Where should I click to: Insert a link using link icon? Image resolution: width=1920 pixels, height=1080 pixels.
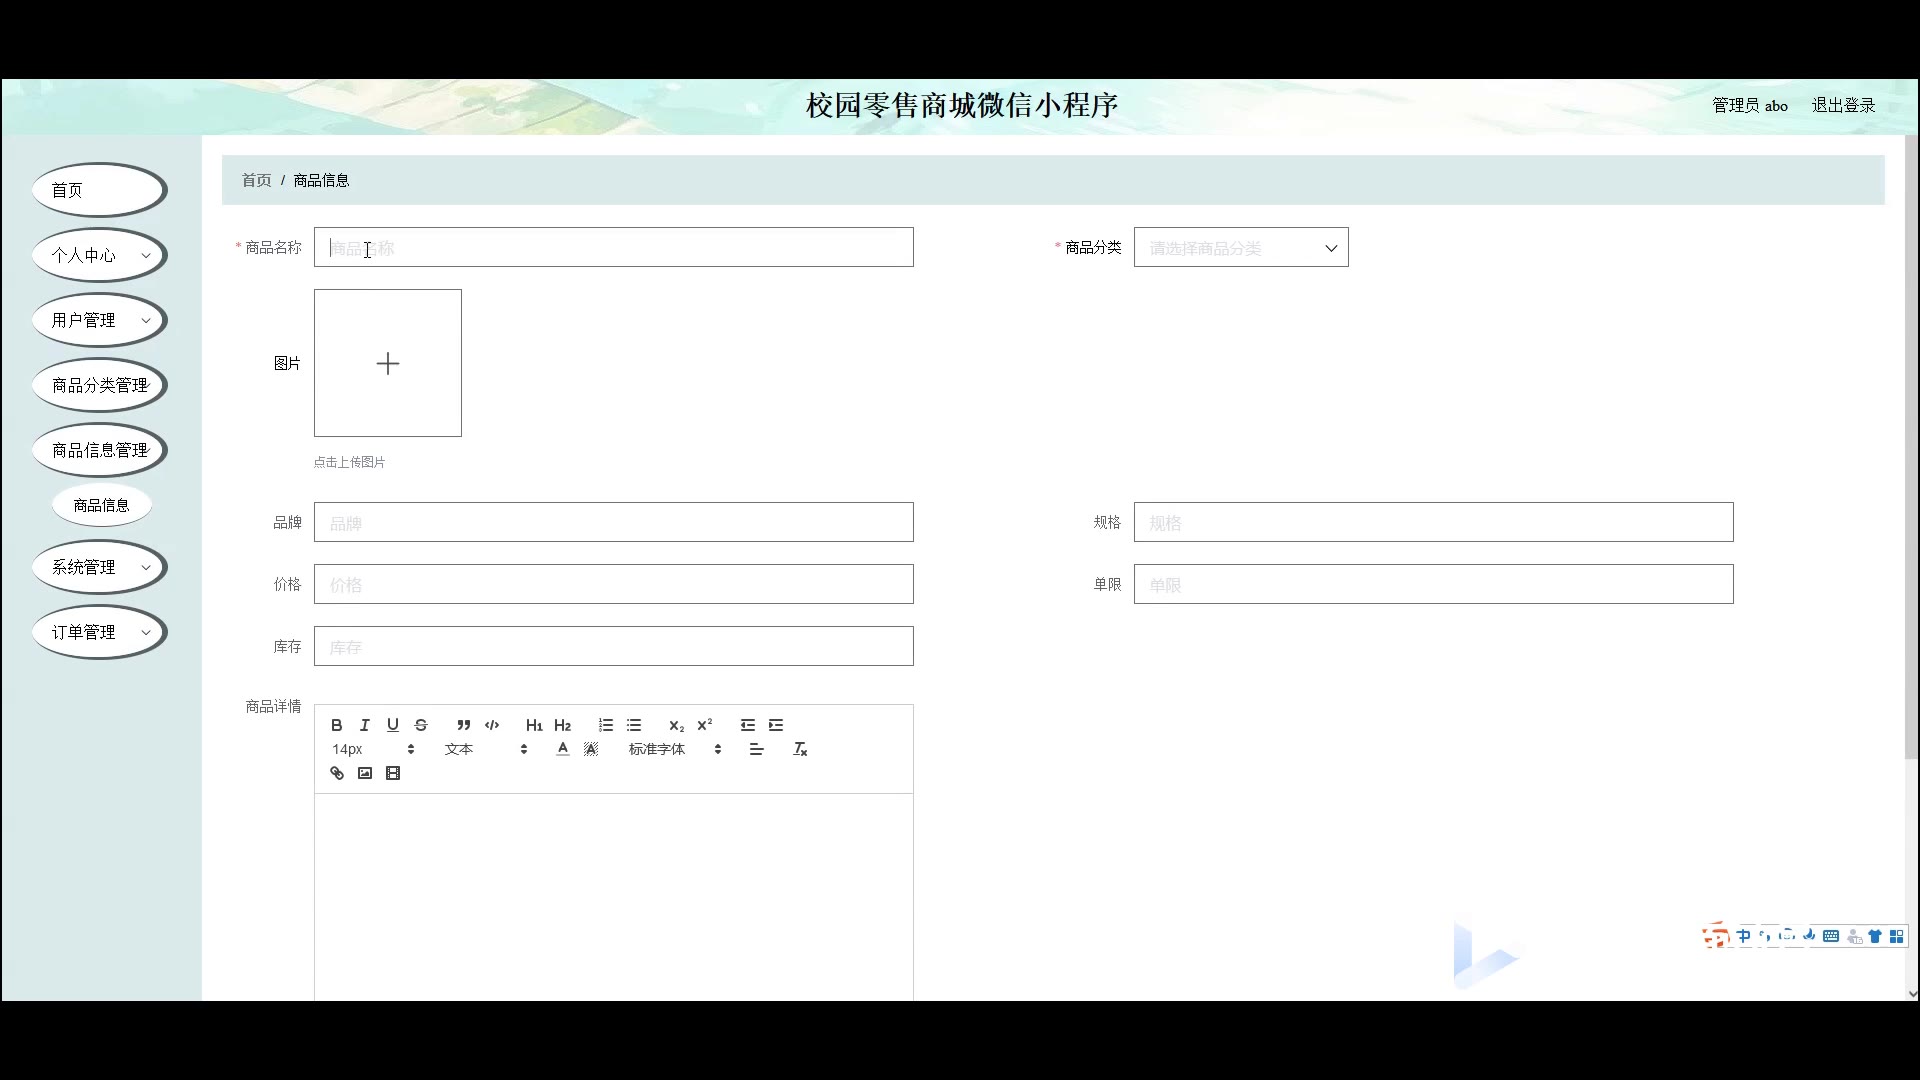point(337,773)
